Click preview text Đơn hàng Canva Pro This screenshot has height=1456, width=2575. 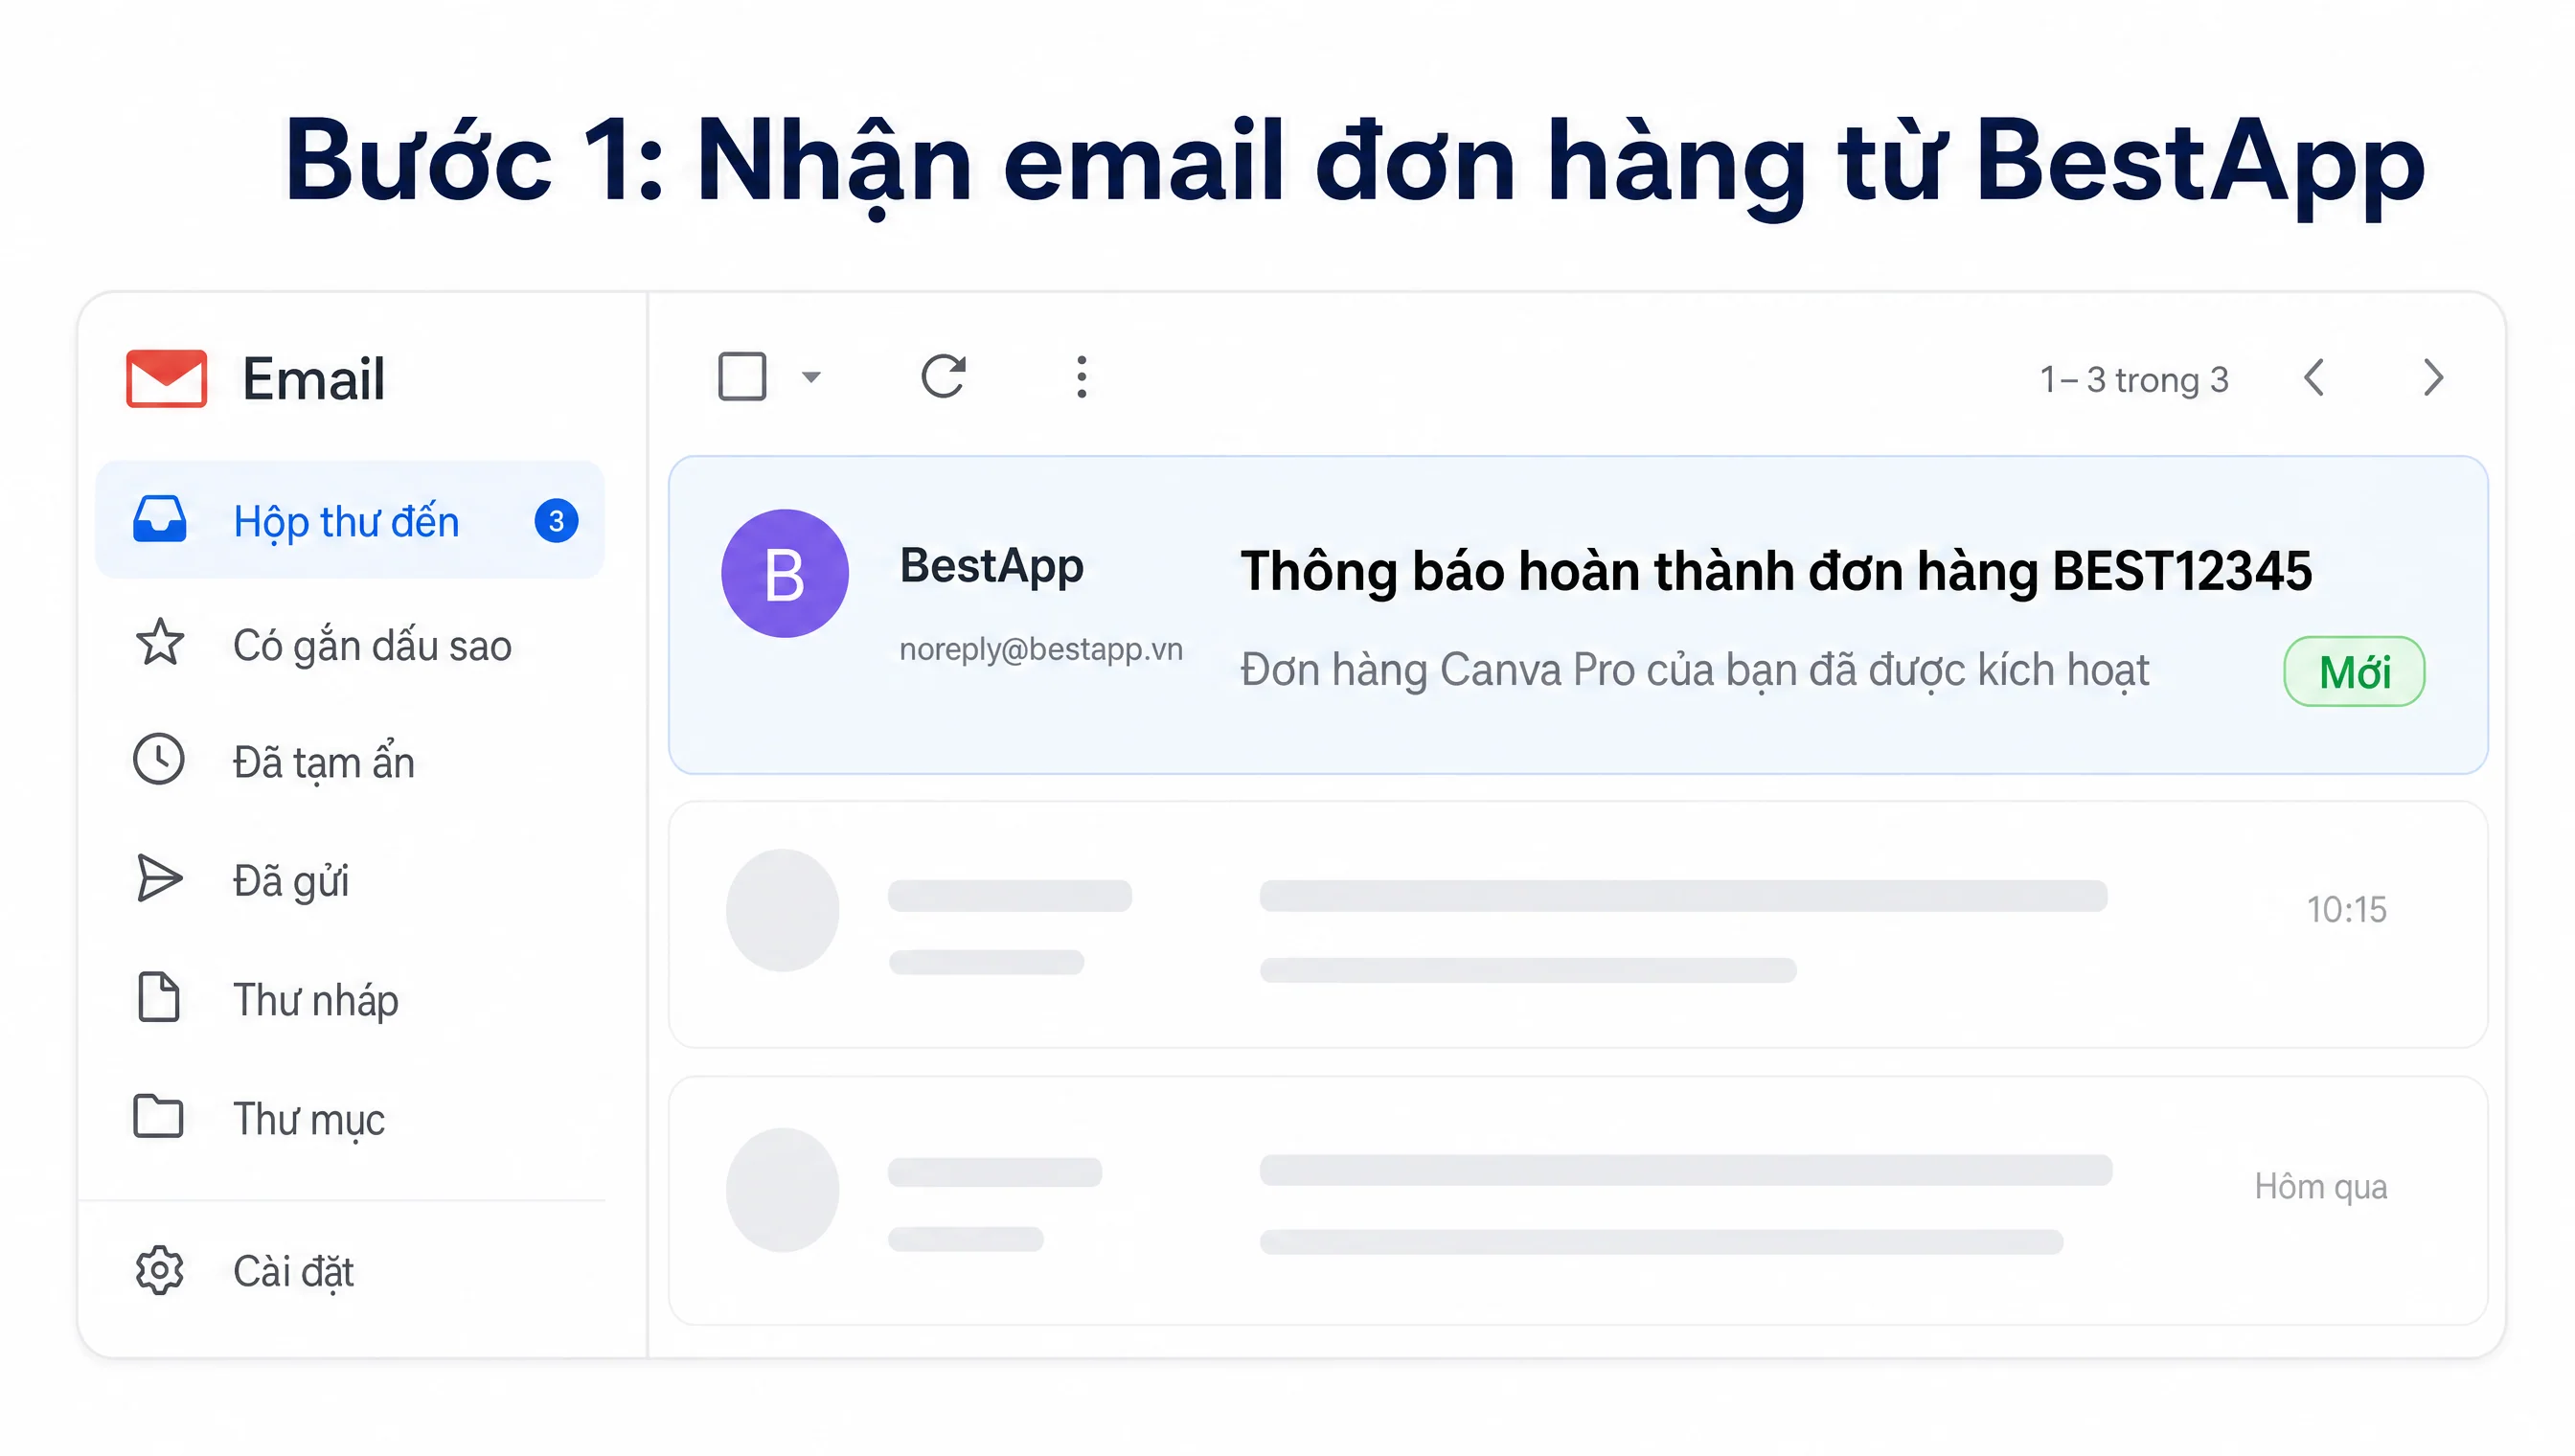pos(1694,670)
